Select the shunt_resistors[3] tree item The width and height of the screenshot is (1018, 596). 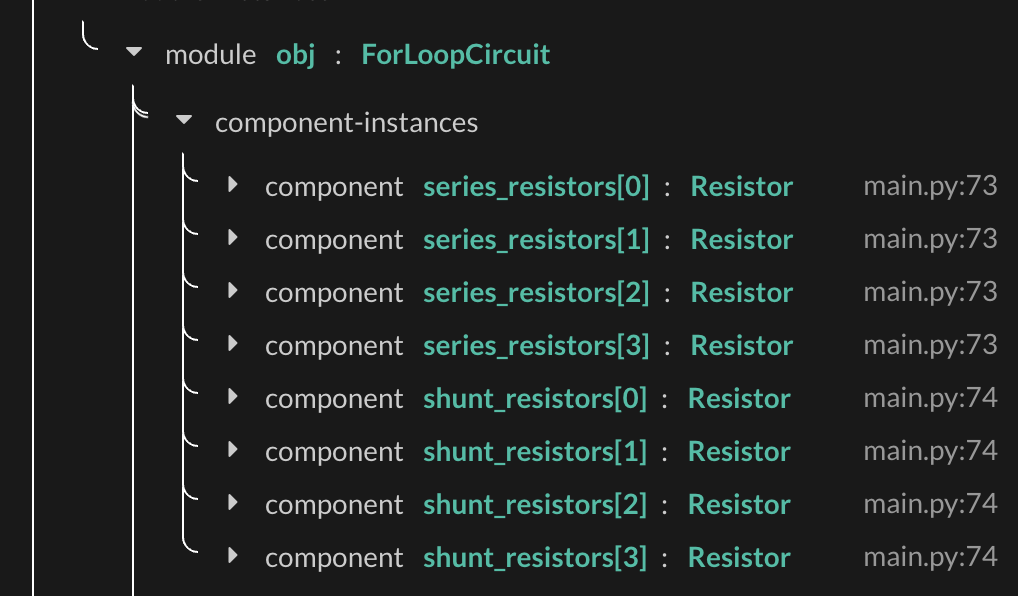(x=534, y=556)
